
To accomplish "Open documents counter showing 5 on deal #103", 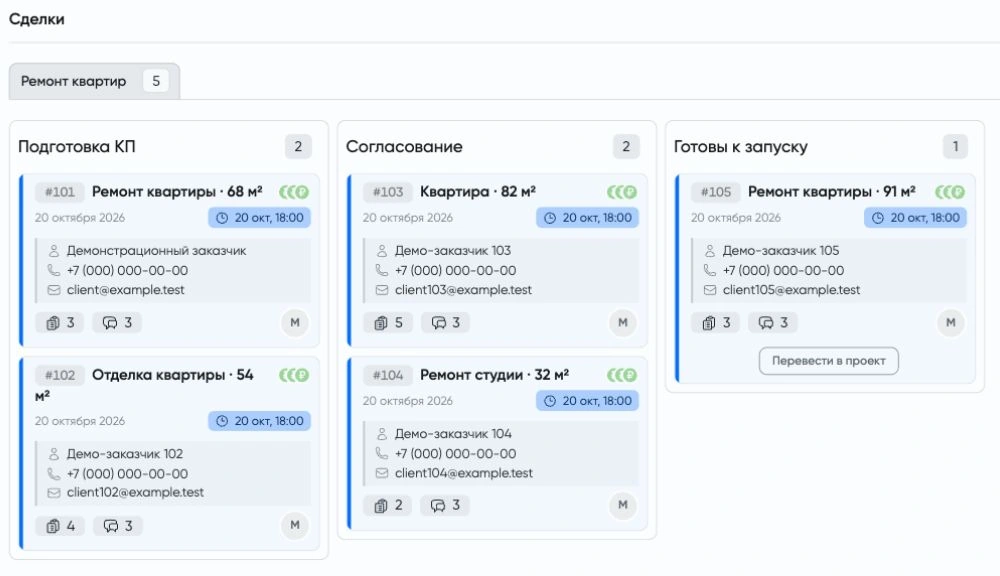I will 388,323.
